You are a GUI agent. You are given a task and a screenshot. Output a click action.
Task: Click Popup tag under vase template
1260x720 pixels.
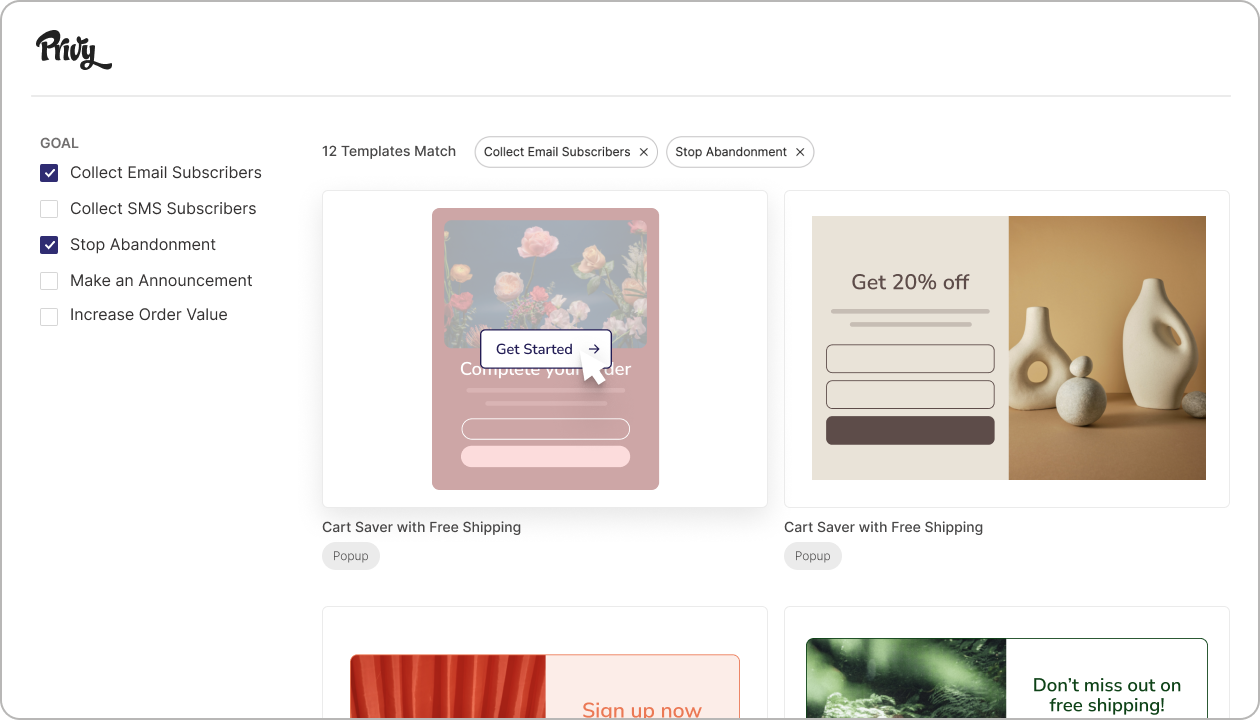[813, 556]
